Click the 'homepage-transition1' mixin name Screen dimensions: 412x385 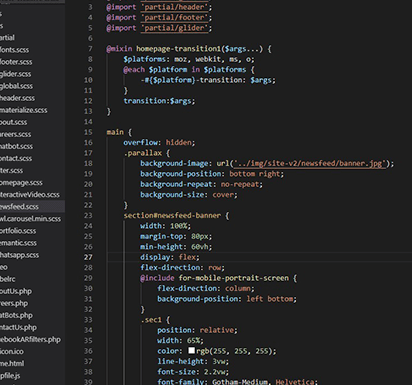(178, 49)
